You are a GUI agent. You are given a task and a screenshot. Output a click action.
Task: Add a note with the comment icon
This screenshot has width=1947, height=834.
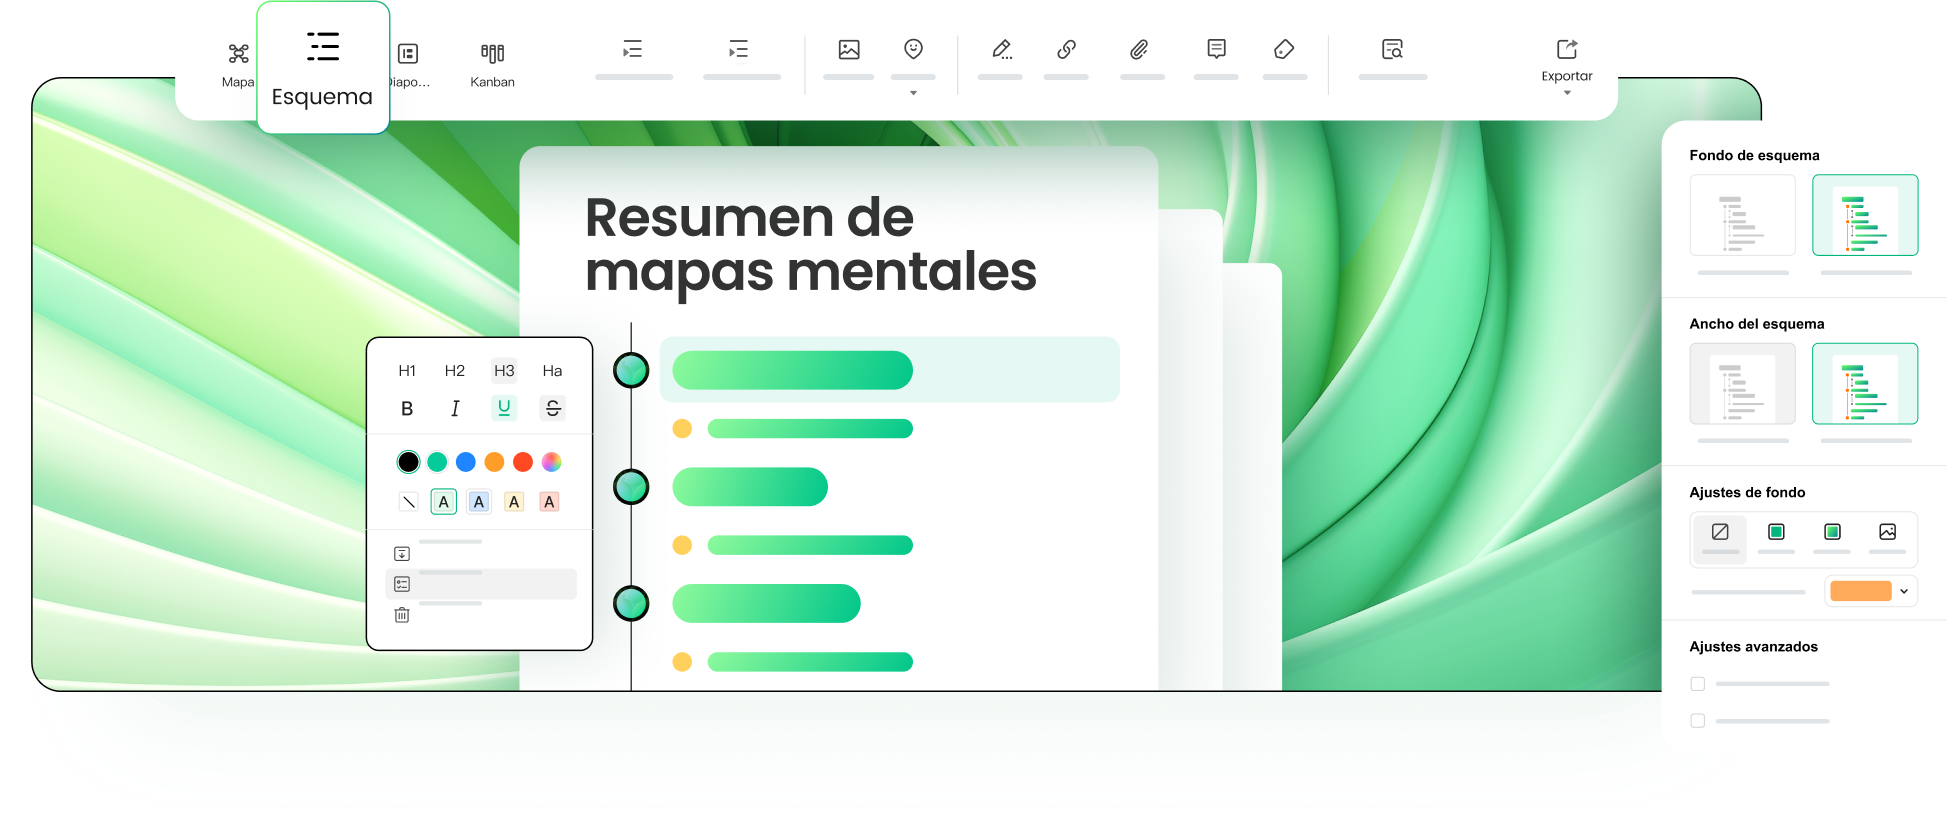pyautogui.click(x=1216, y=49)
